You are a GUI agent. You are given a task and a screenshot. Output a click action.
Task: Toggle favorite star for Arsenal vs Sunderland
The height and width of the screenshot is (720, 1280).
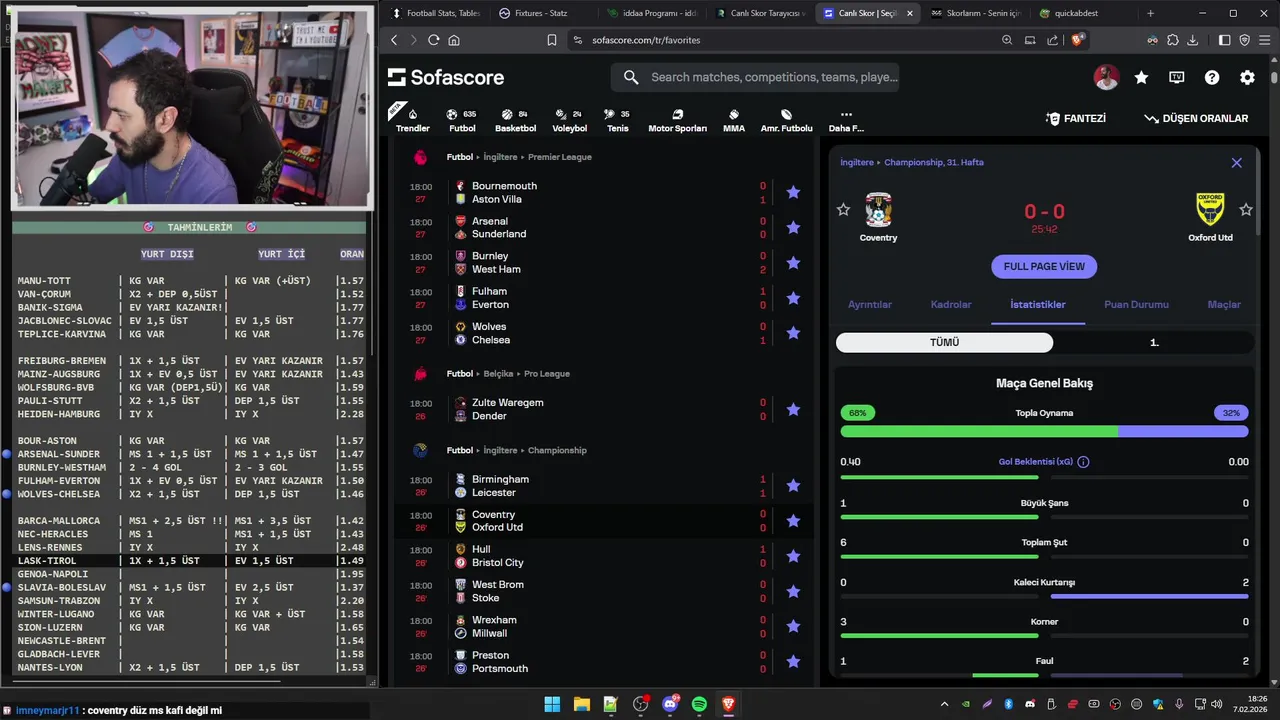click(x=793, y=227)
